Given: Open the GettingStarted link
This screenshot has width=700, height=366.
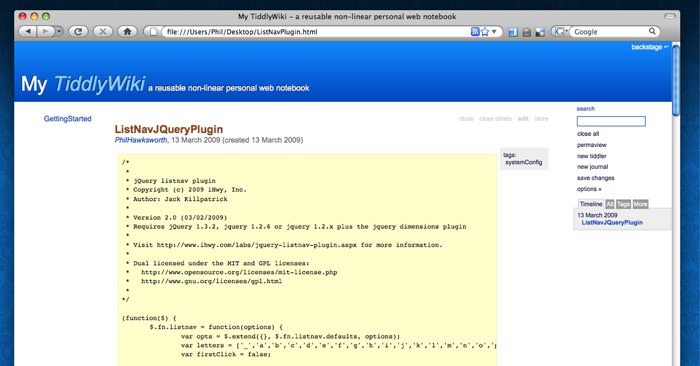Looking at the screenshot, I should [x=67, y=118].
